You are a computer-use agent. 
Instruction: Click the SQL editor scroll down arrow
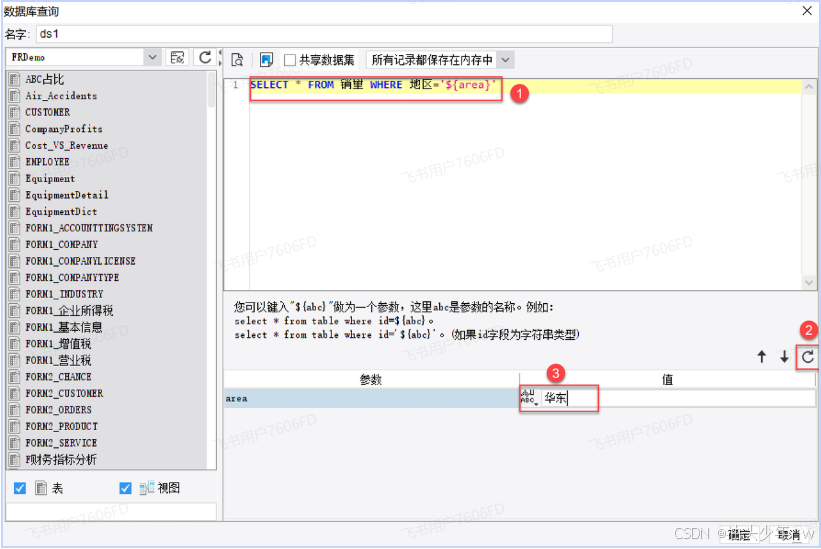click(809, 283)
